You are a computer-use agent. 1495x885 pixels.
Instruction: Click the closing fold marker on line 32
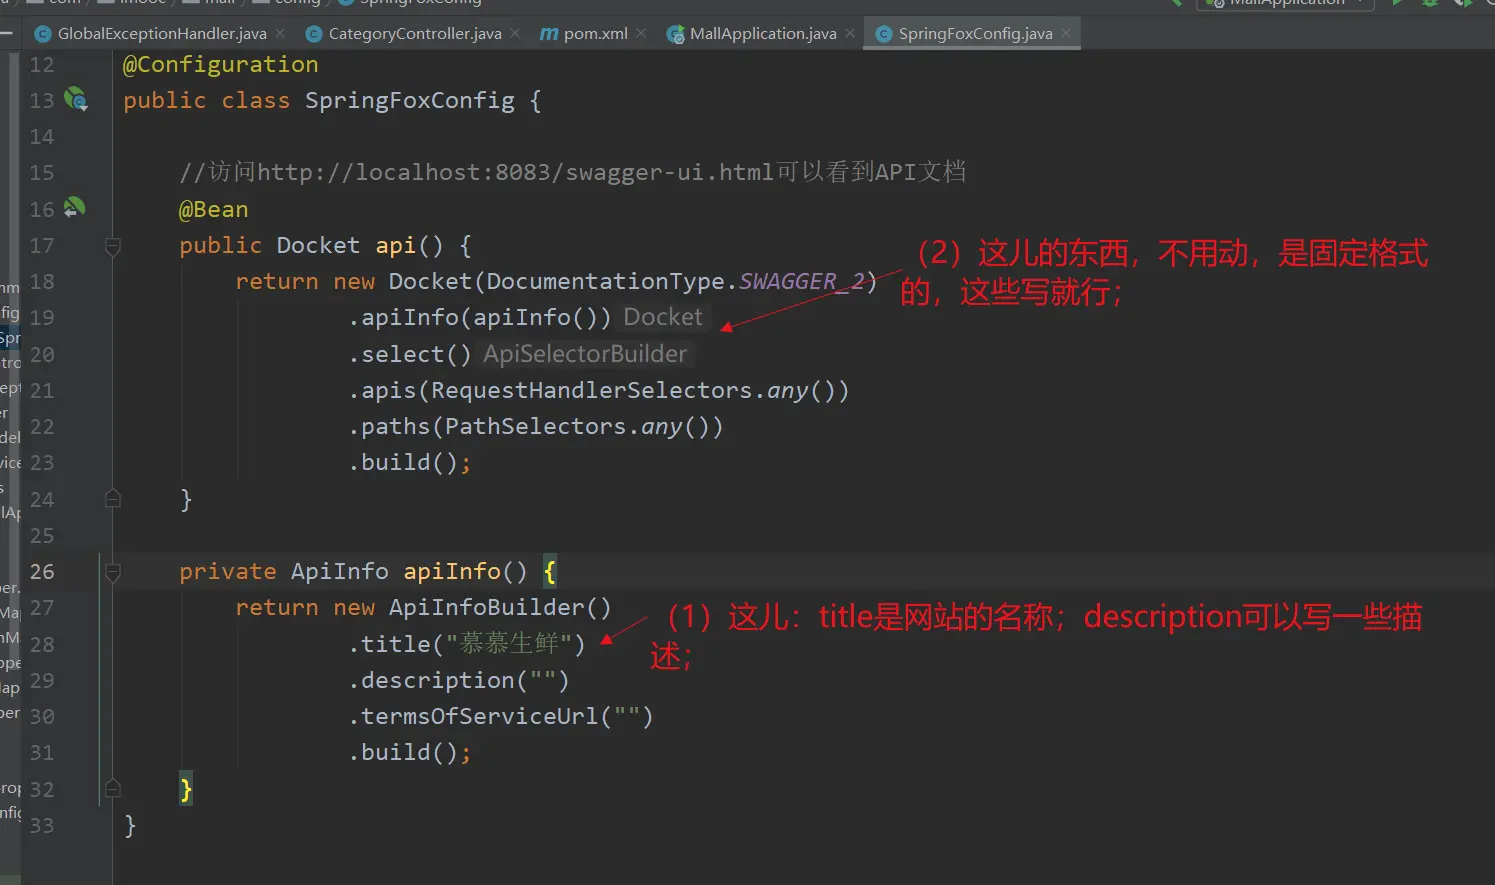coord(113,789)
